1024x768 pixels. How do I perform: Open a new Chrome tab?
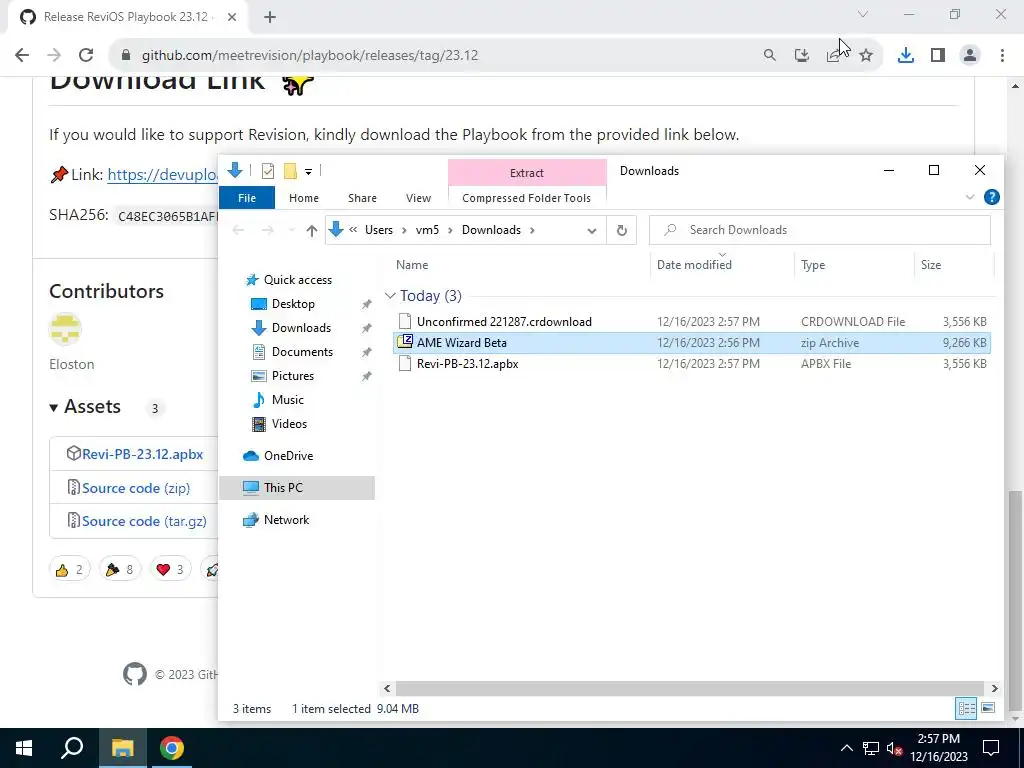click(x=270, y=17)
